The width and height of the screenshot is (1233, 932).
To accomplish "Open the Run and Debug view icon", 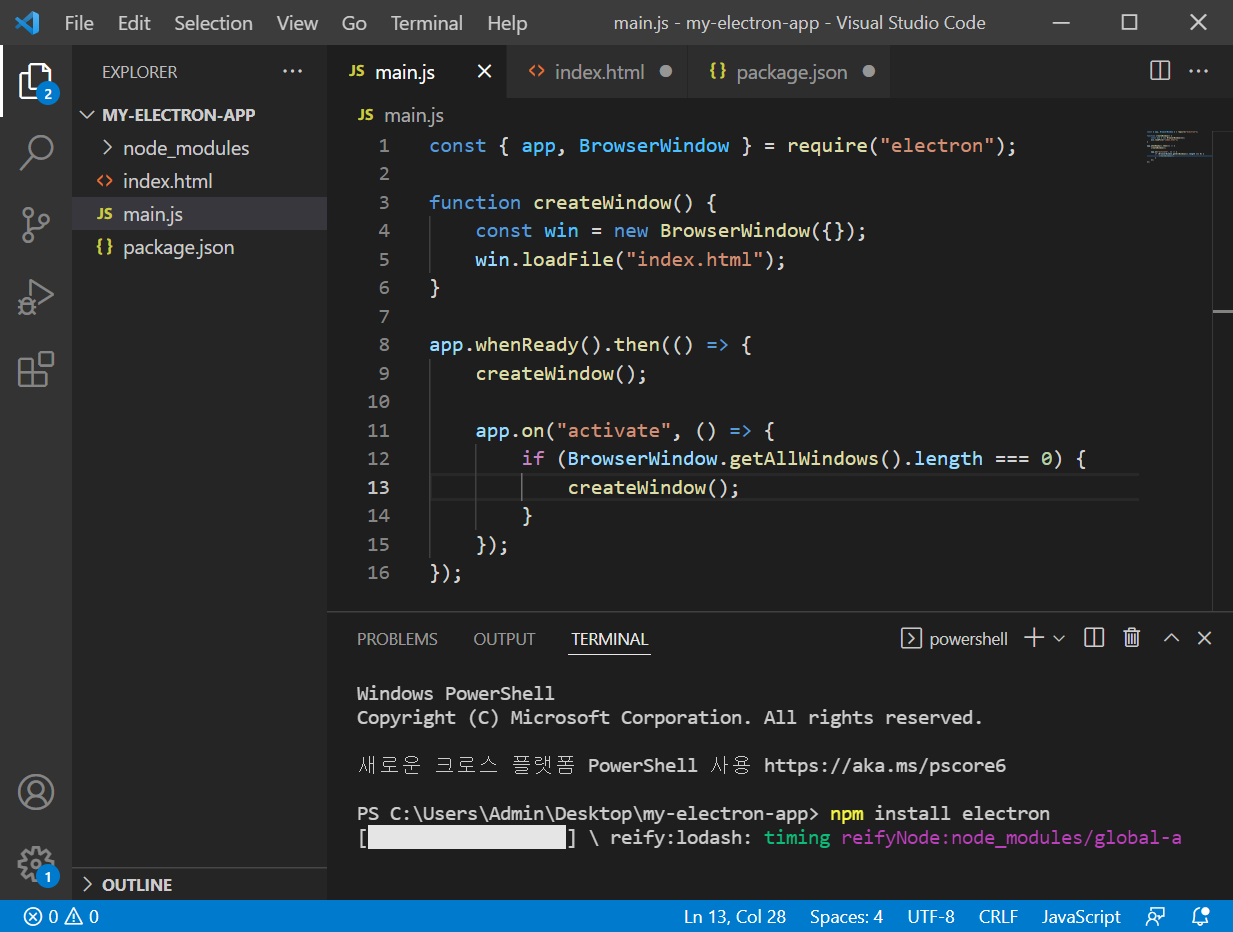I will pyautogui.click(x=36, y=297).
